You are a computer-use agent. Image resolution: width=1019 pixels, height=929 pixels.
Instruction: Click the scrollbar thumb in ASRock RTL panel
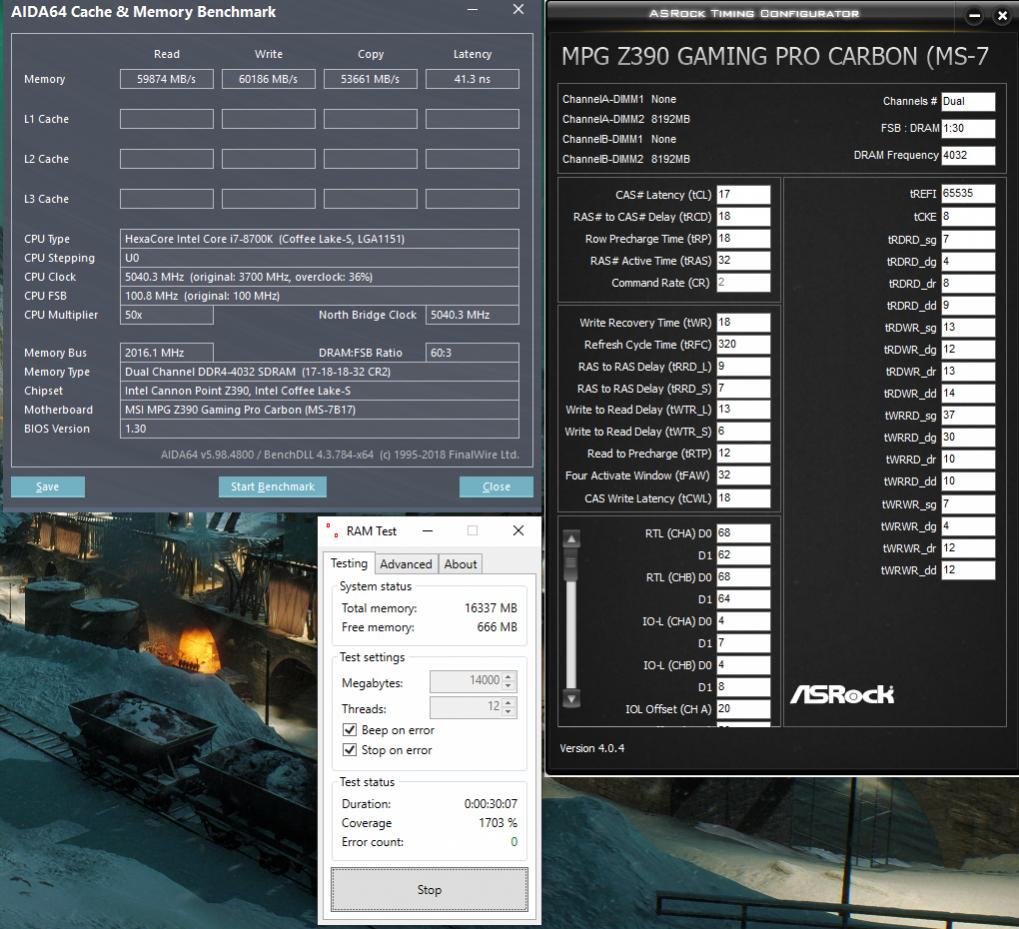[x=571, y=564]
